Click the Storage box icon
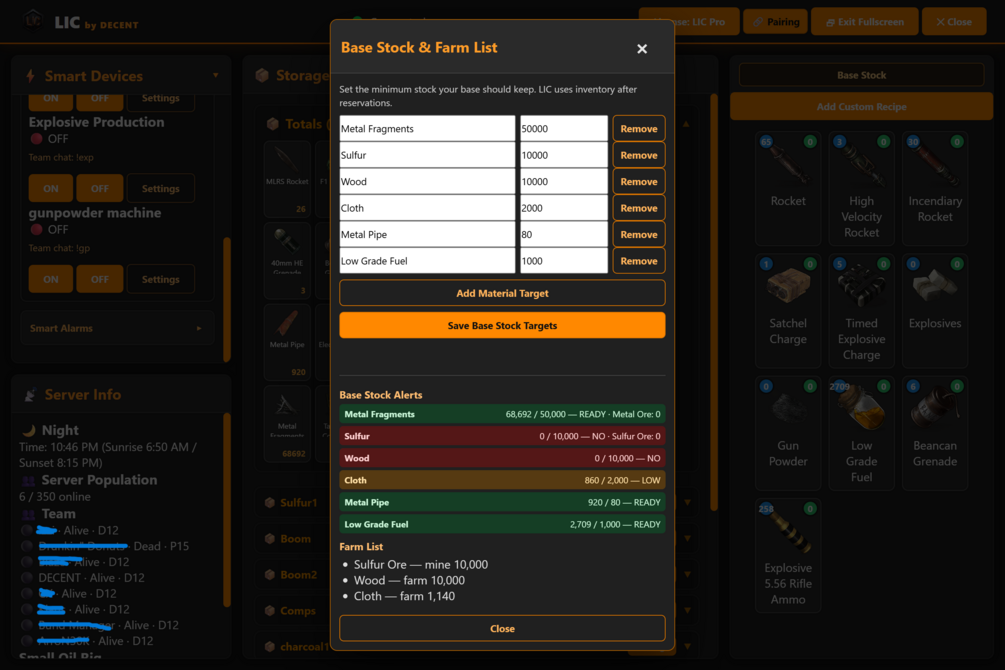Viewport: 1005px width, 670px height. (262, 76)
